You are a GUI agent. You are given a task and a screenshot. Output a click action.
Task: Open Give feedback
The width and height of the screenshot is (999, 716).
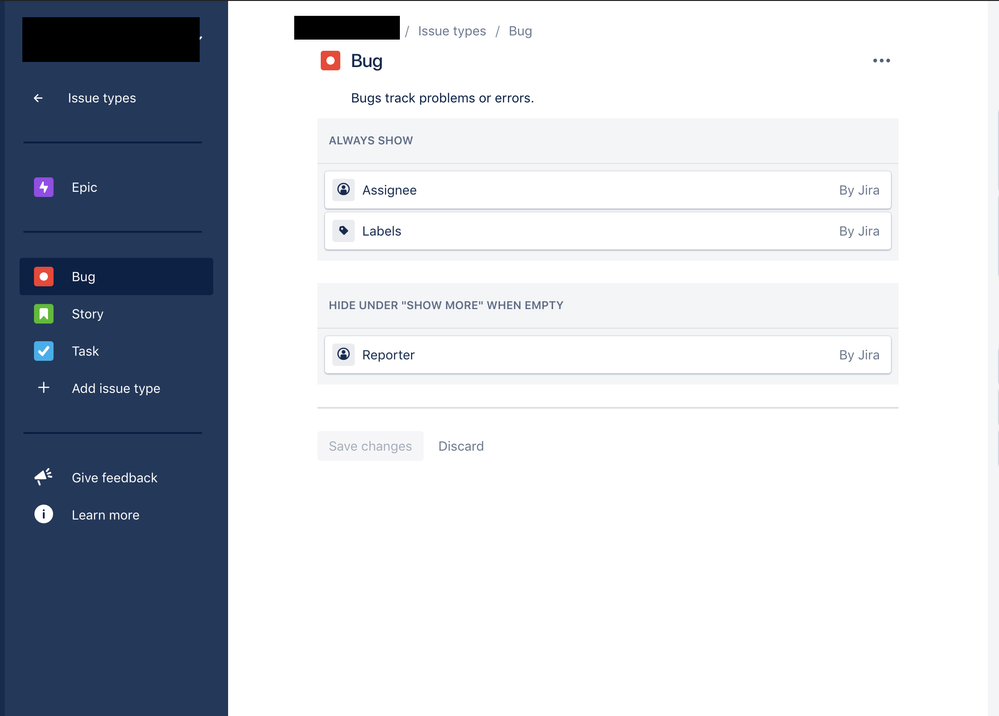[116, 478]
